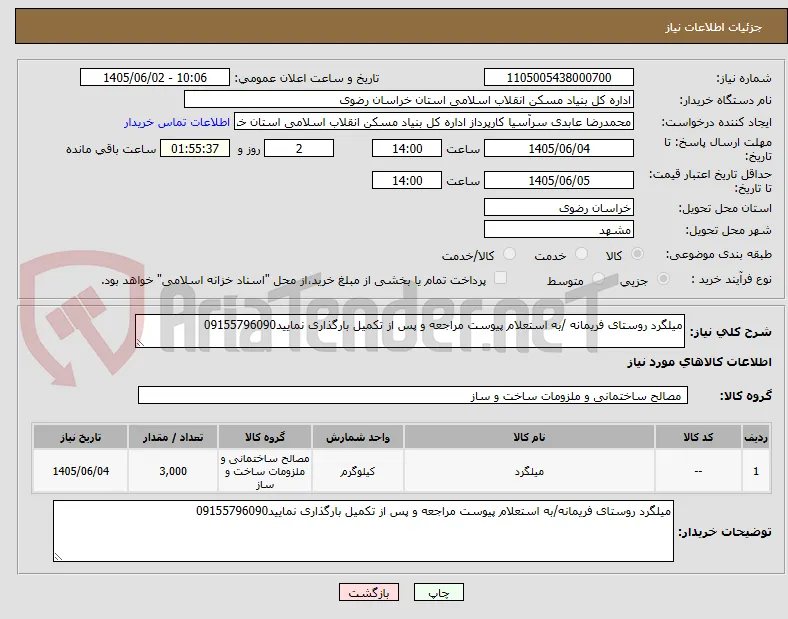Select the متوسط purchase type radio
The height and width of the screenshot is (619, 788).
pos(598,279)
